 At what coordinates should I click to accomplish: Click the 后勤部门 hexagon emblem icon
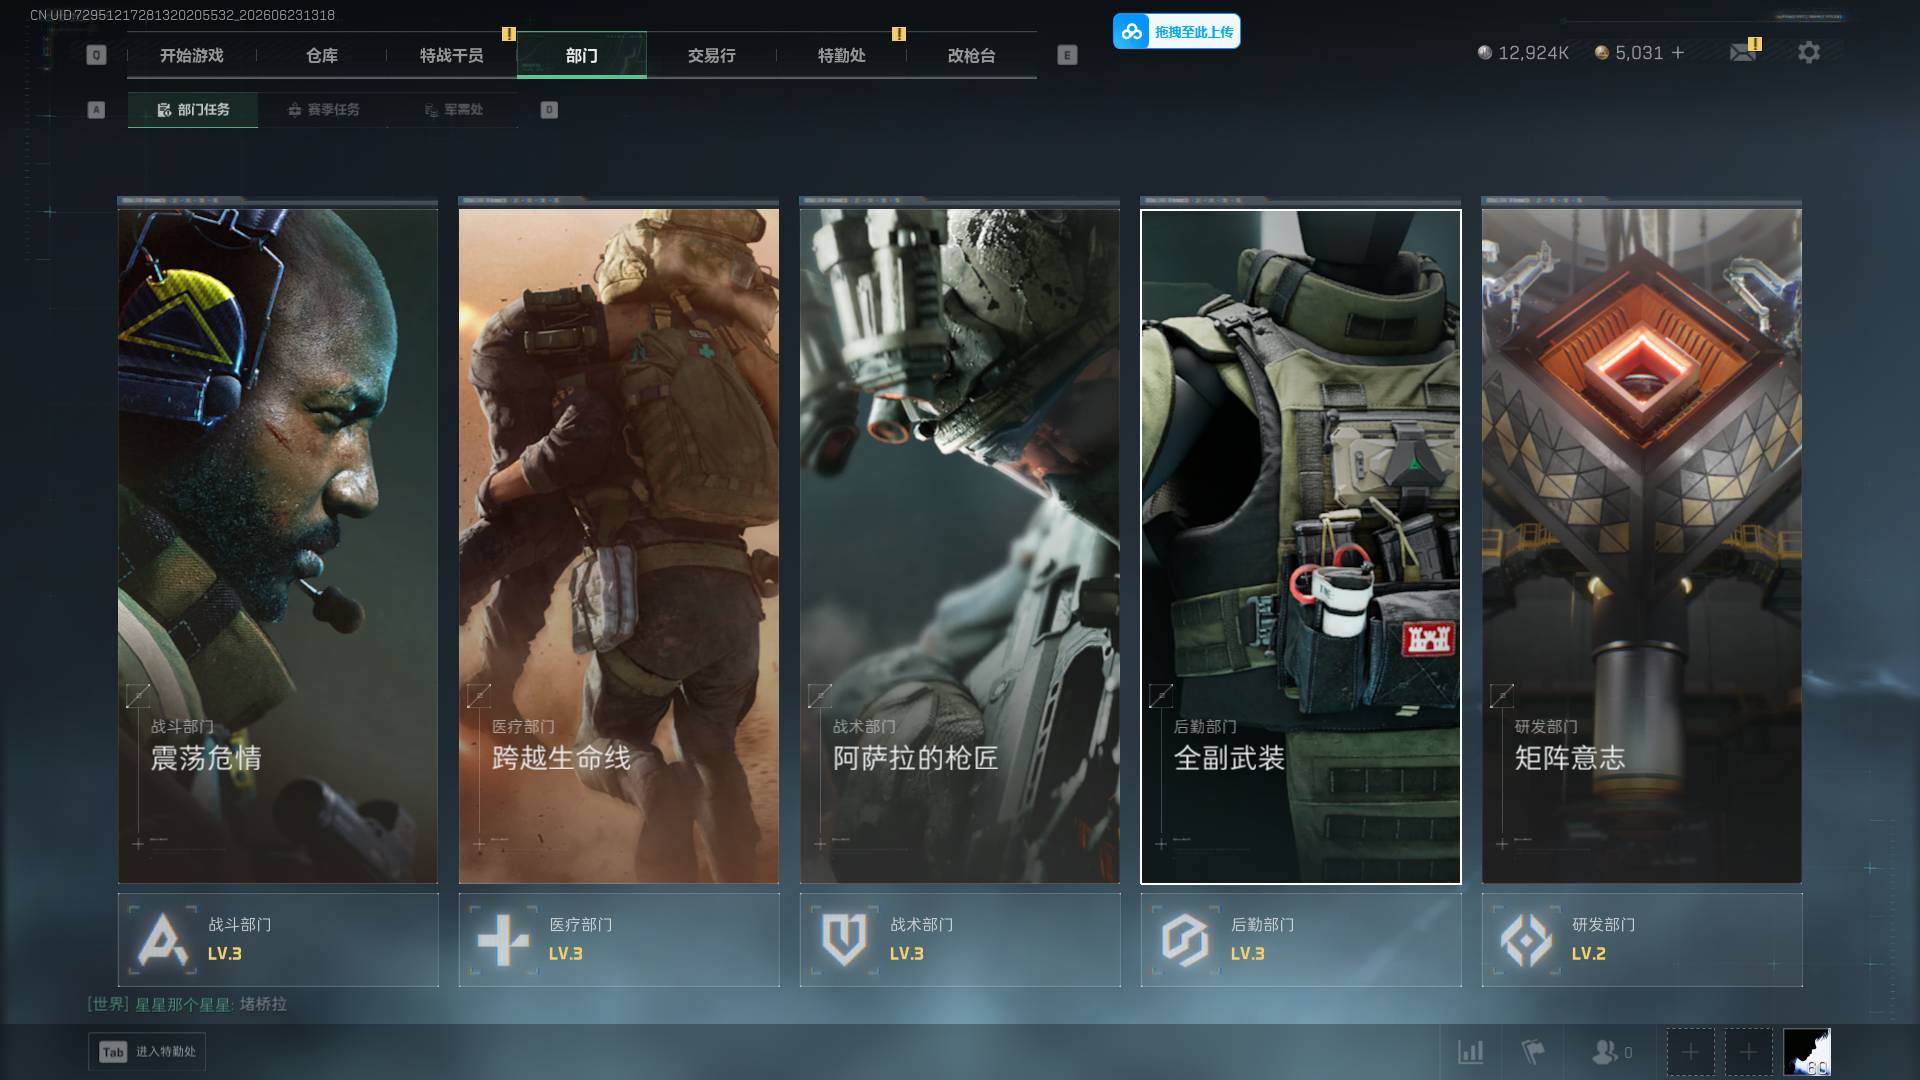click(1186, 940)
